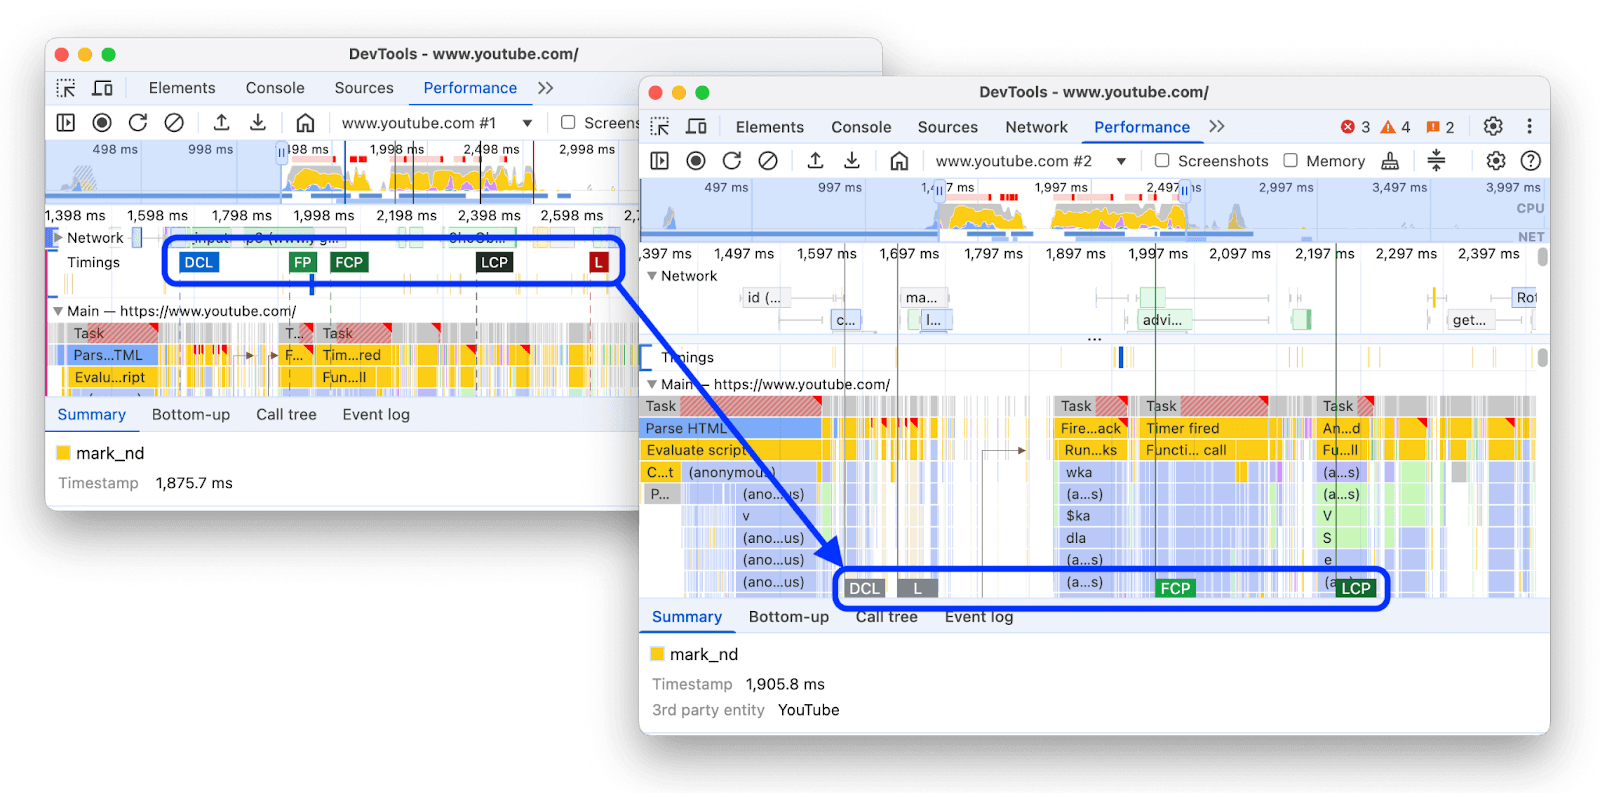Click the upload profile icon in the front window

816,161
